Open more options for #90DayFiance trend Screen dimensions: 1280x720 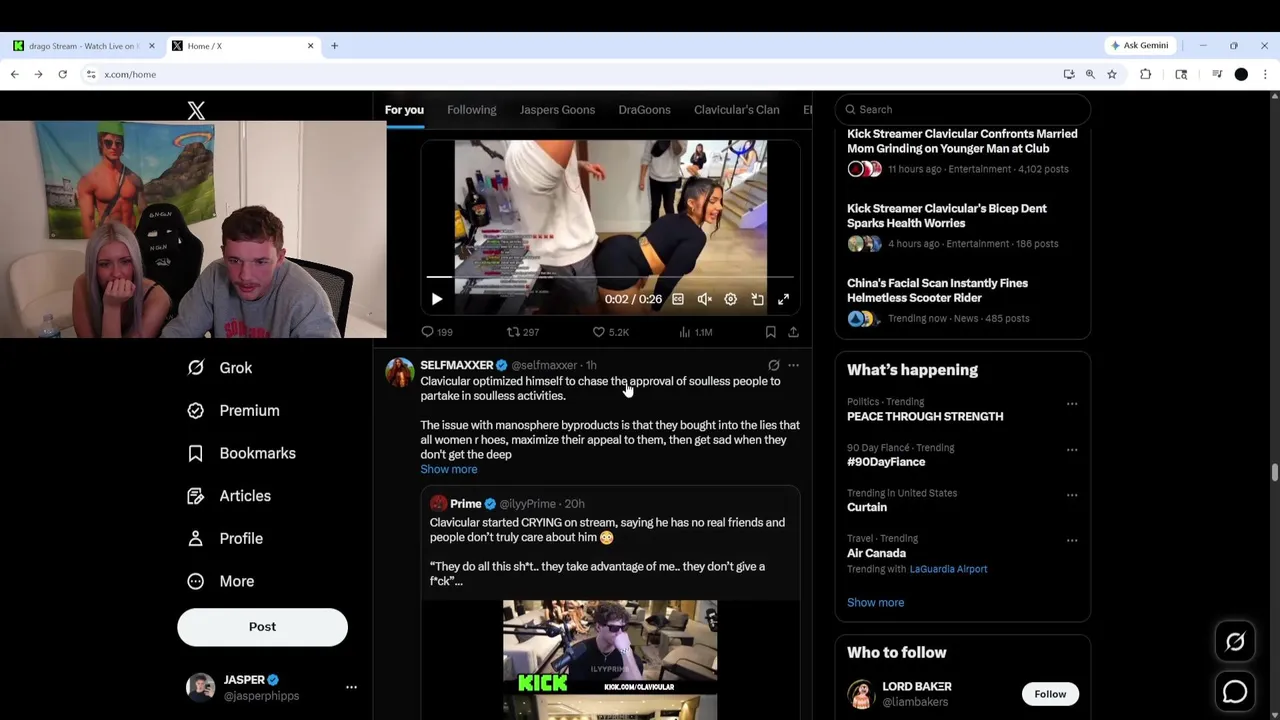[x=1072, y=450]
